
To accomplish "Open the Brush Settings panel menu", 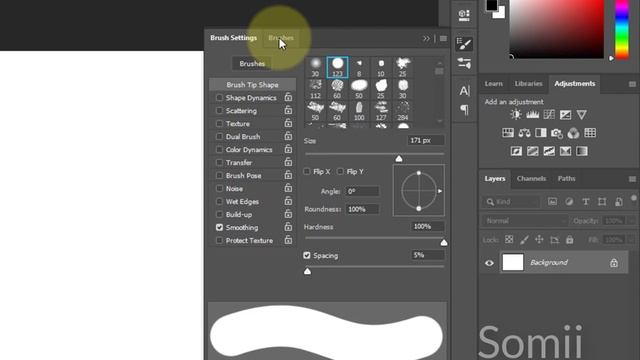I will click(x=443, y=38).
